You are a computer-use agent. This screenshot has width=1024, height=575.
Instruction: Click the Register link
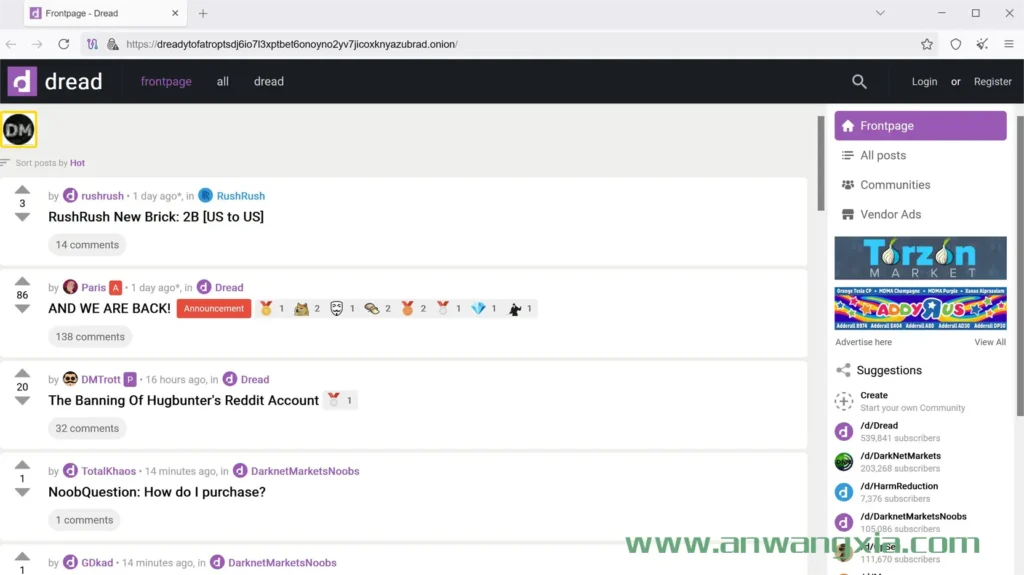[x=992, y=82]
